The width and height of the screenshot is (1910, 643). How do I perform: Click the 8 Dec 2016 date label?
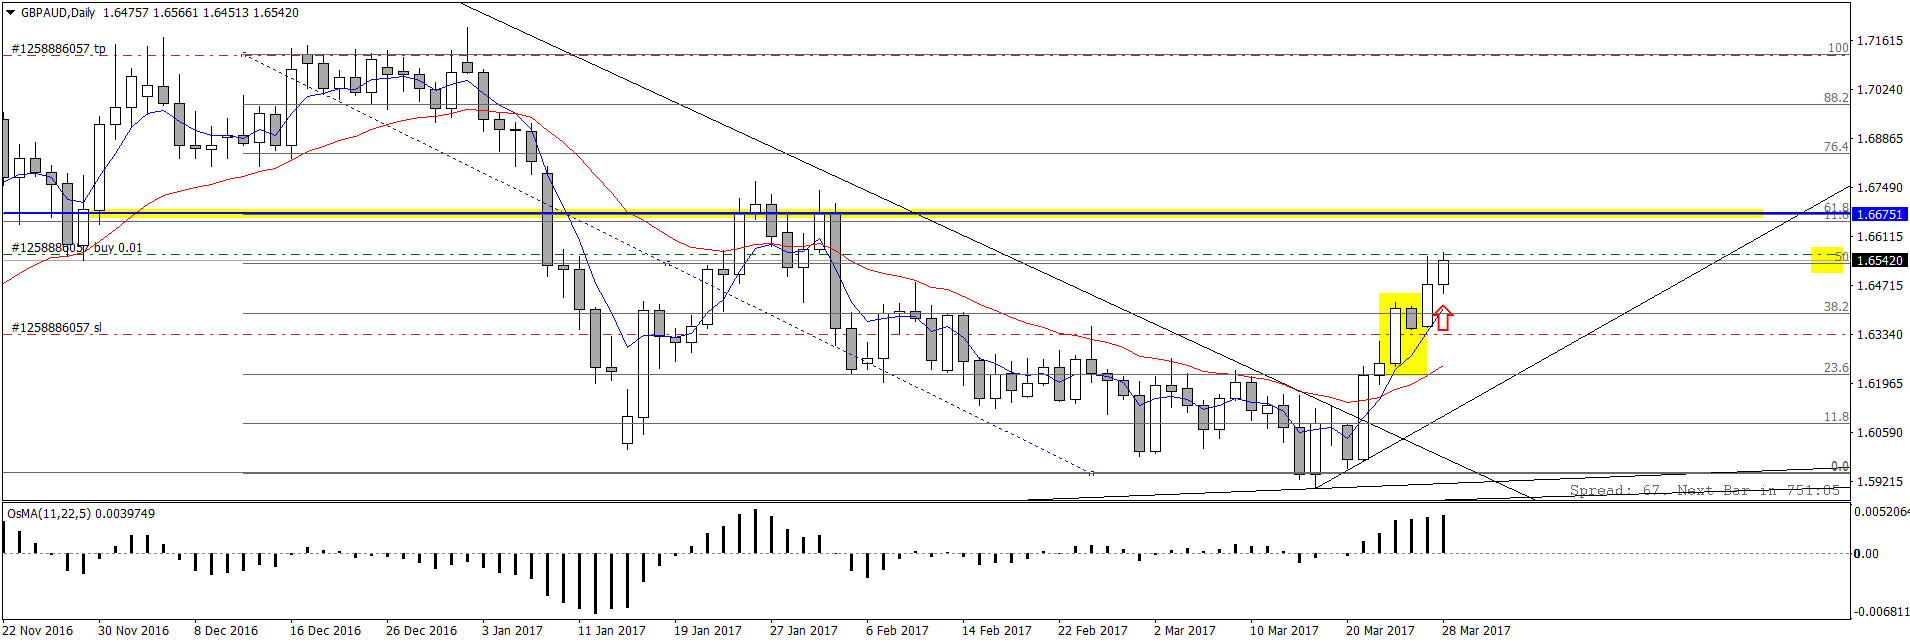tap(226, 631)
